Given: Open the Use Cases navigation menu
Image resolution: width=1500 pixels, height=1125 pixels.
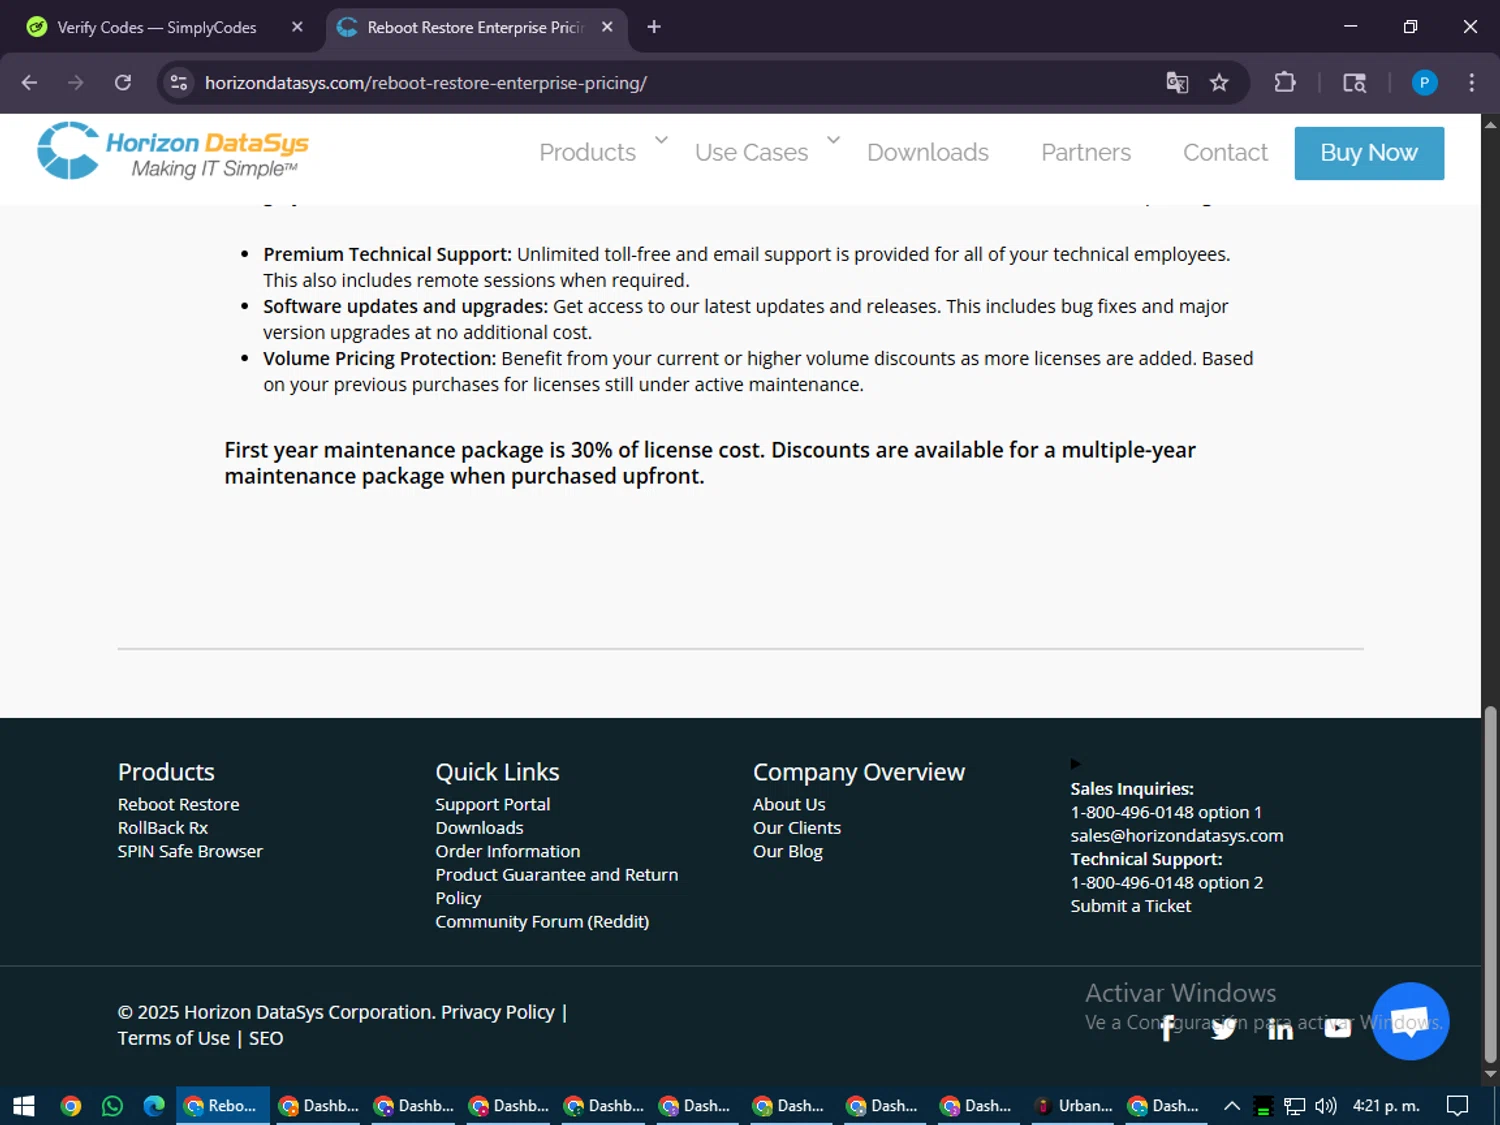Looking at the screenshot, I should pos(752,153).
